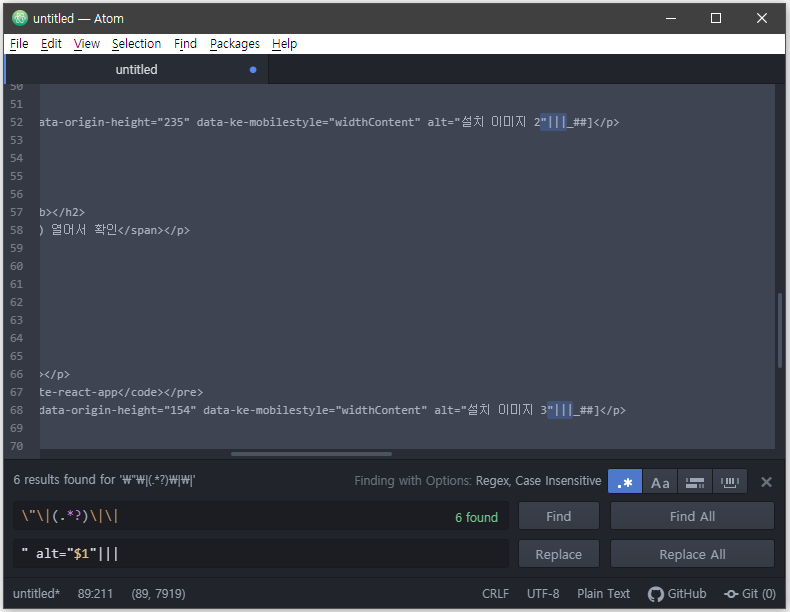The height and width of the screenshot is (612, 790).
Task: Click the modified dot on untitled tab
Action: click(253, 70)
